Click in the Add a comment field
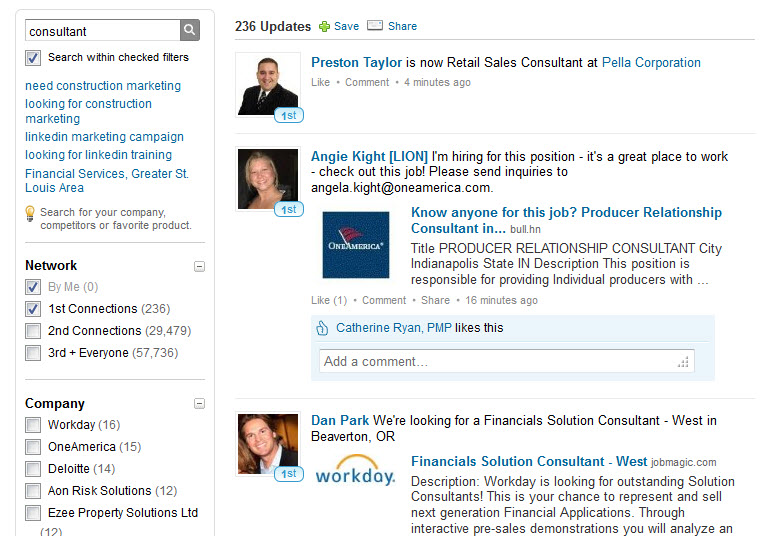 click(505, 361)
